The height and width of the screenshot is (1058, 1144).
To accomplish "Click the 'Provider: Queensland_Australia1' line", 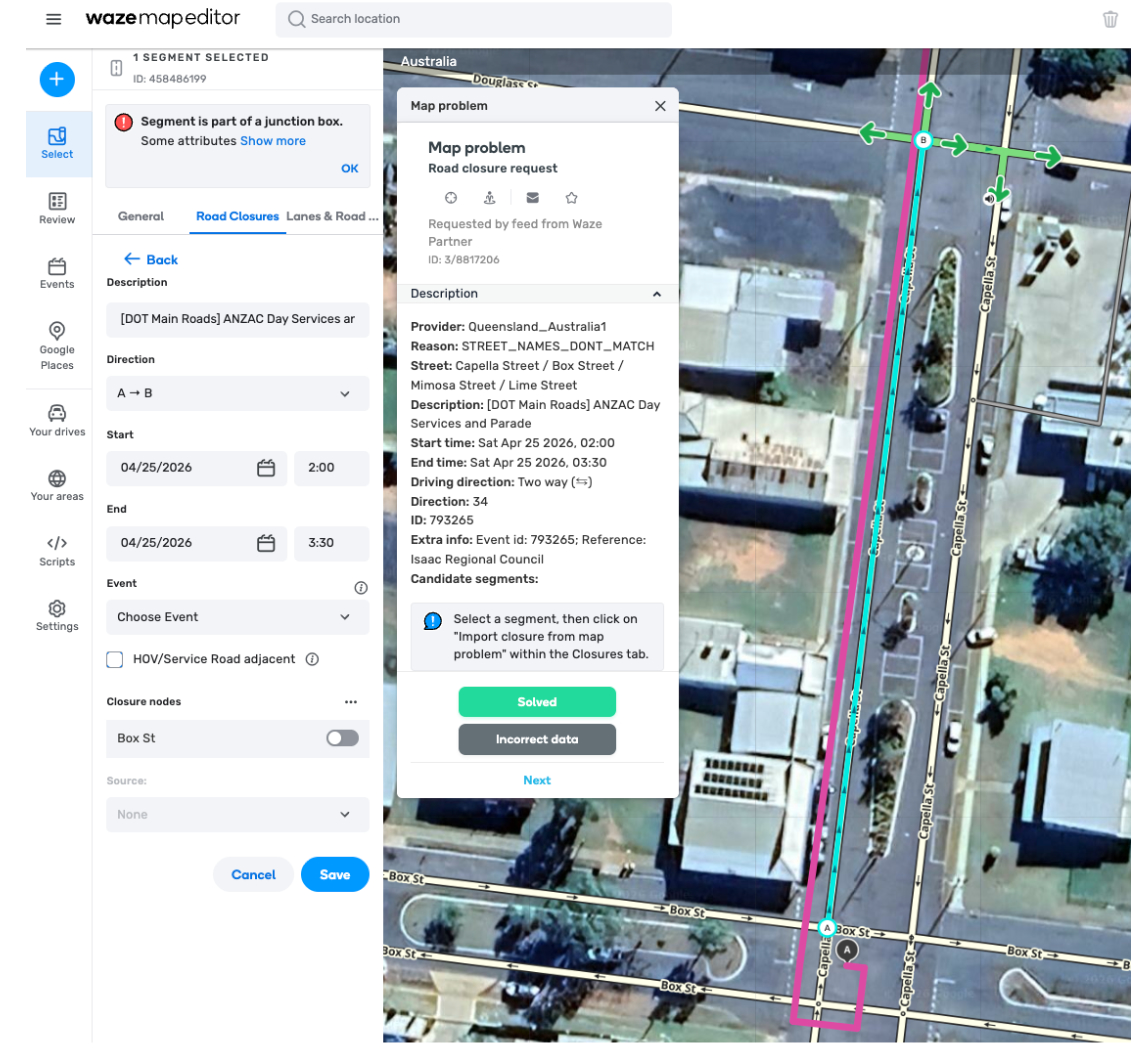I will click(x=509, y=327).
